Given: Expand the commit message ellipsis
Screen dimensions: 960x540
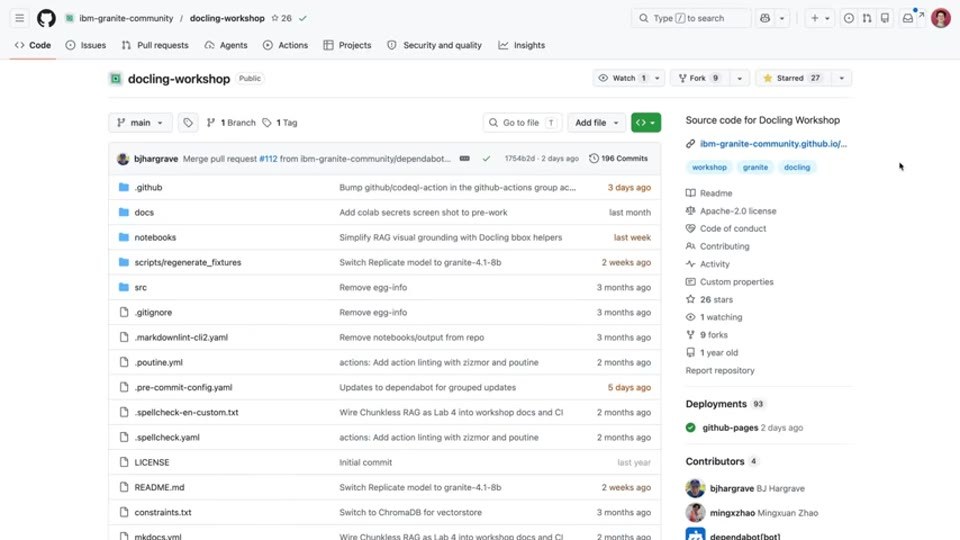Looking at the screenshot, I should point(465,159).
